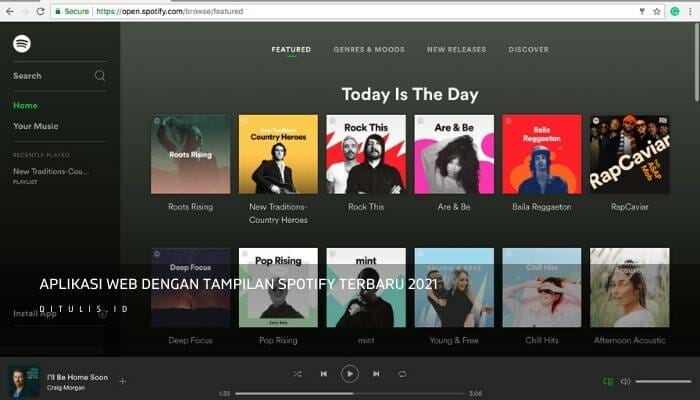Go to Home in sidebar

[25, 105]
